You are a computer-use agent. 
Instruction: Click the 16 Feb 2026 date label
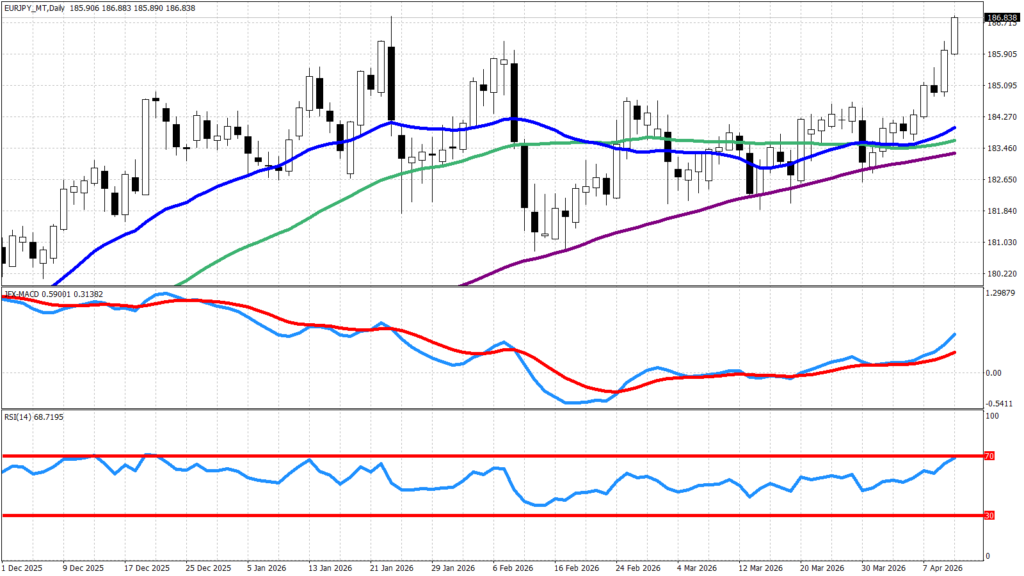tap(577, 568)
